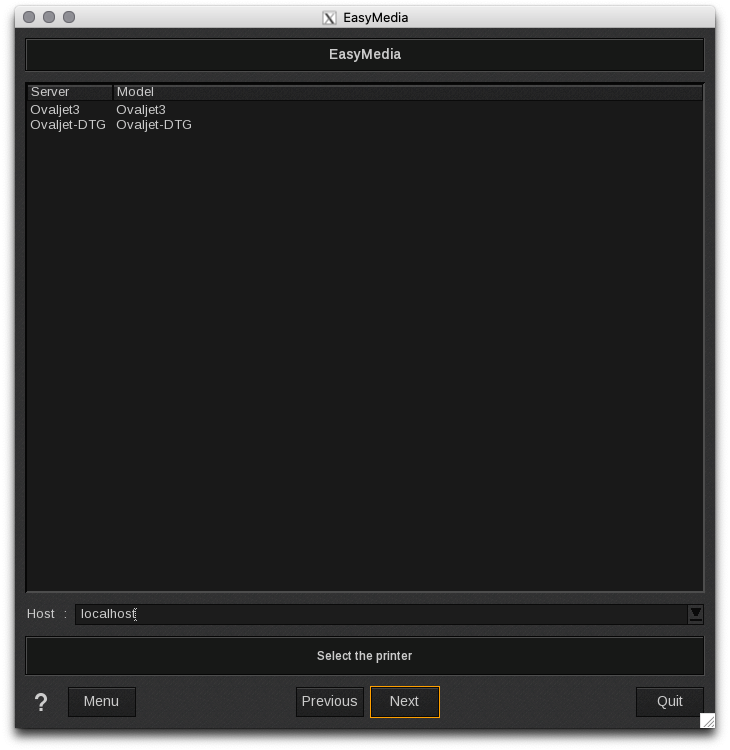Maximize the window using the title bar button
Viewport: 730px width, 750px height.
69,17
